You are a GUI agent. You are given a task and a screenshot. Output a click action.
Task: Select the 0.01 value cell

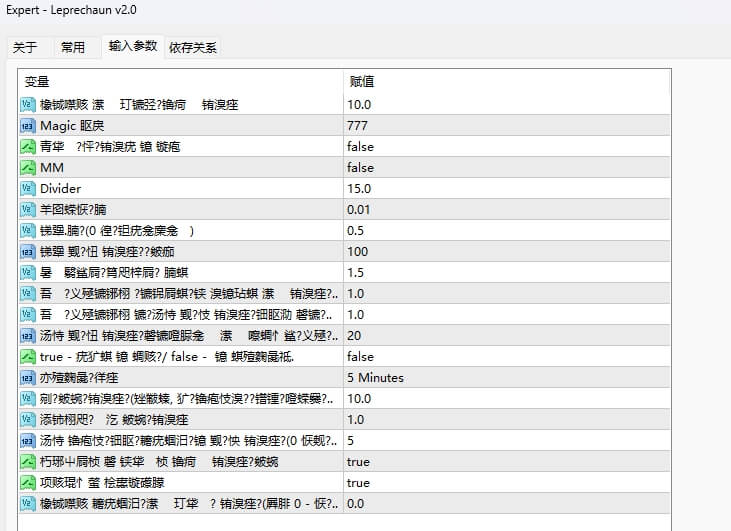(507, 210)
